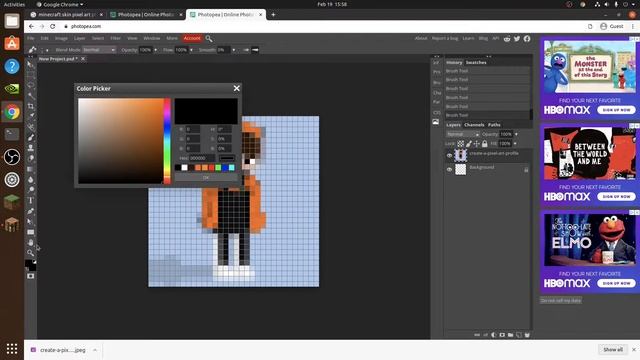Image resolution: width=640 pixels, height=360 pixels.
Task: Select the Blur tool
Action: pos(31,180)
